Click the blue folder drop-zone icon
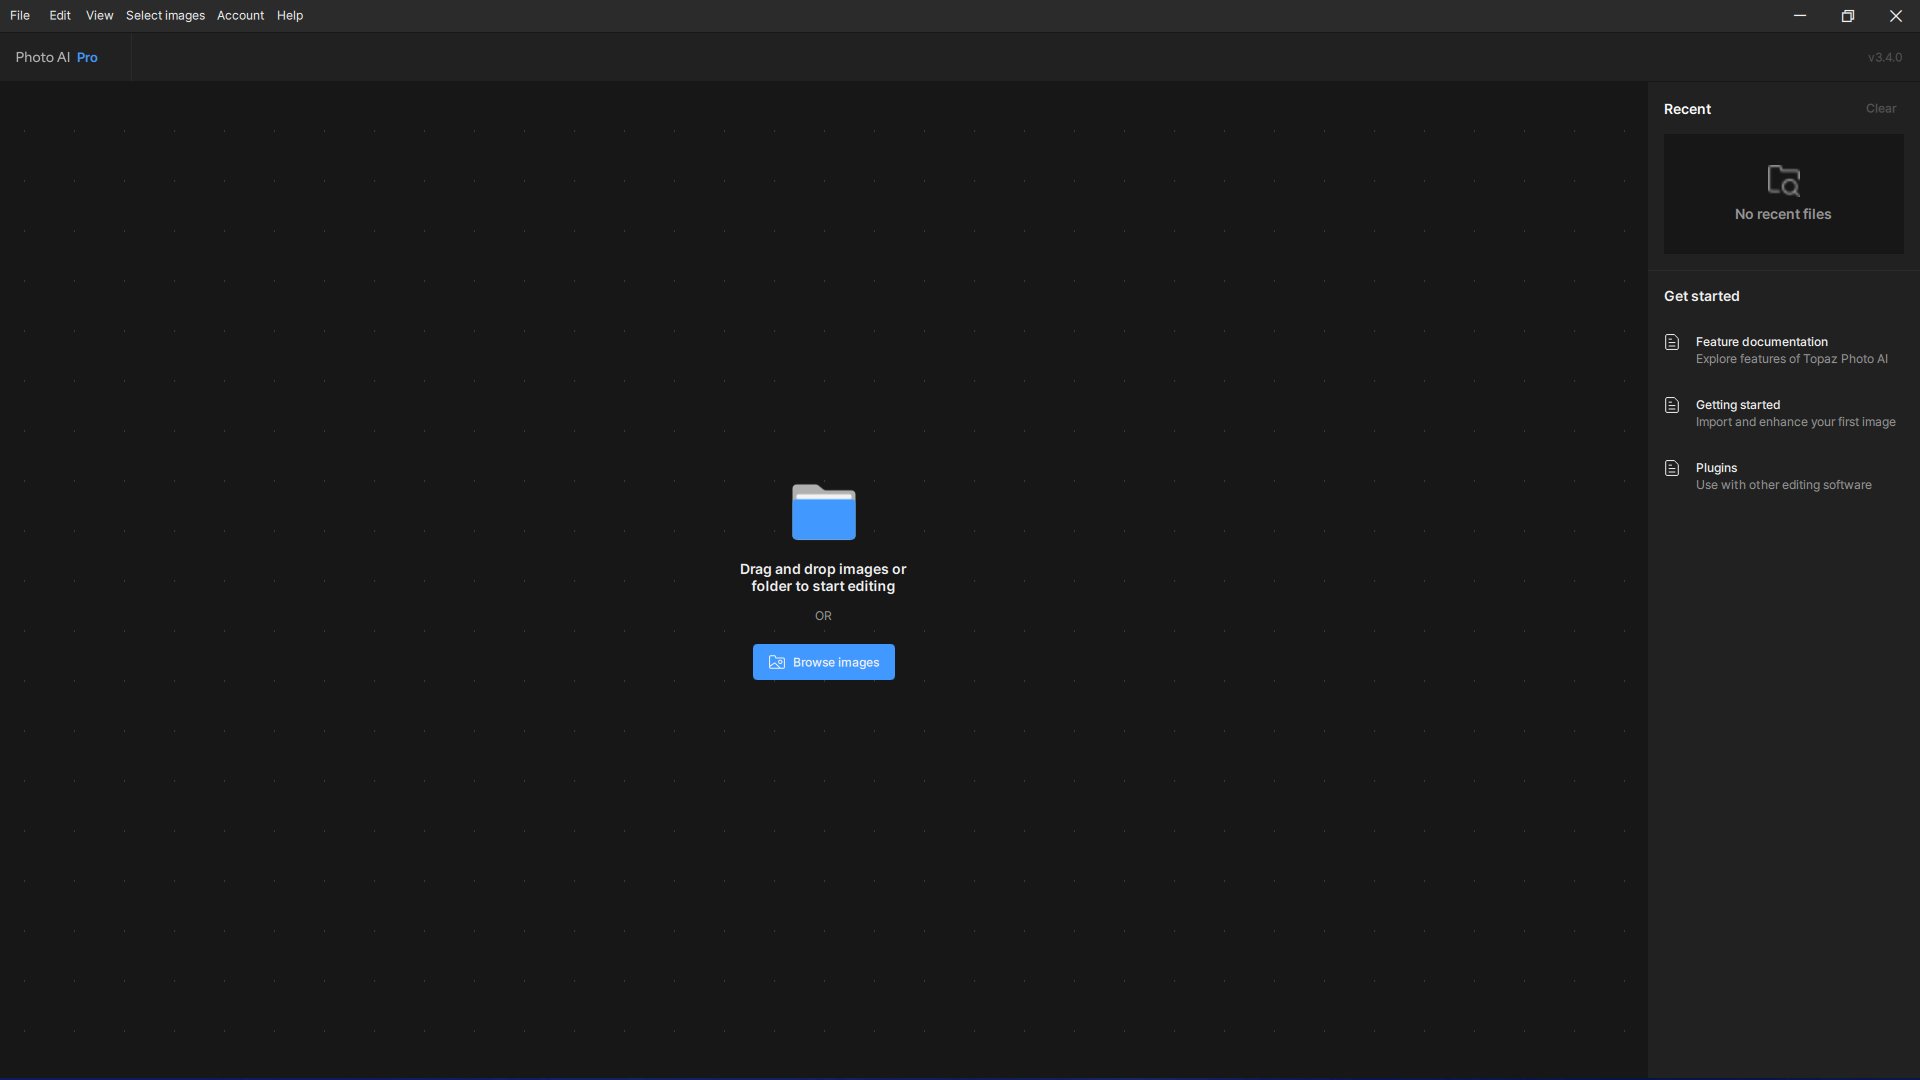Image resolution: width=1920 pixels, height=1080 pixels. tap(823, 512)
